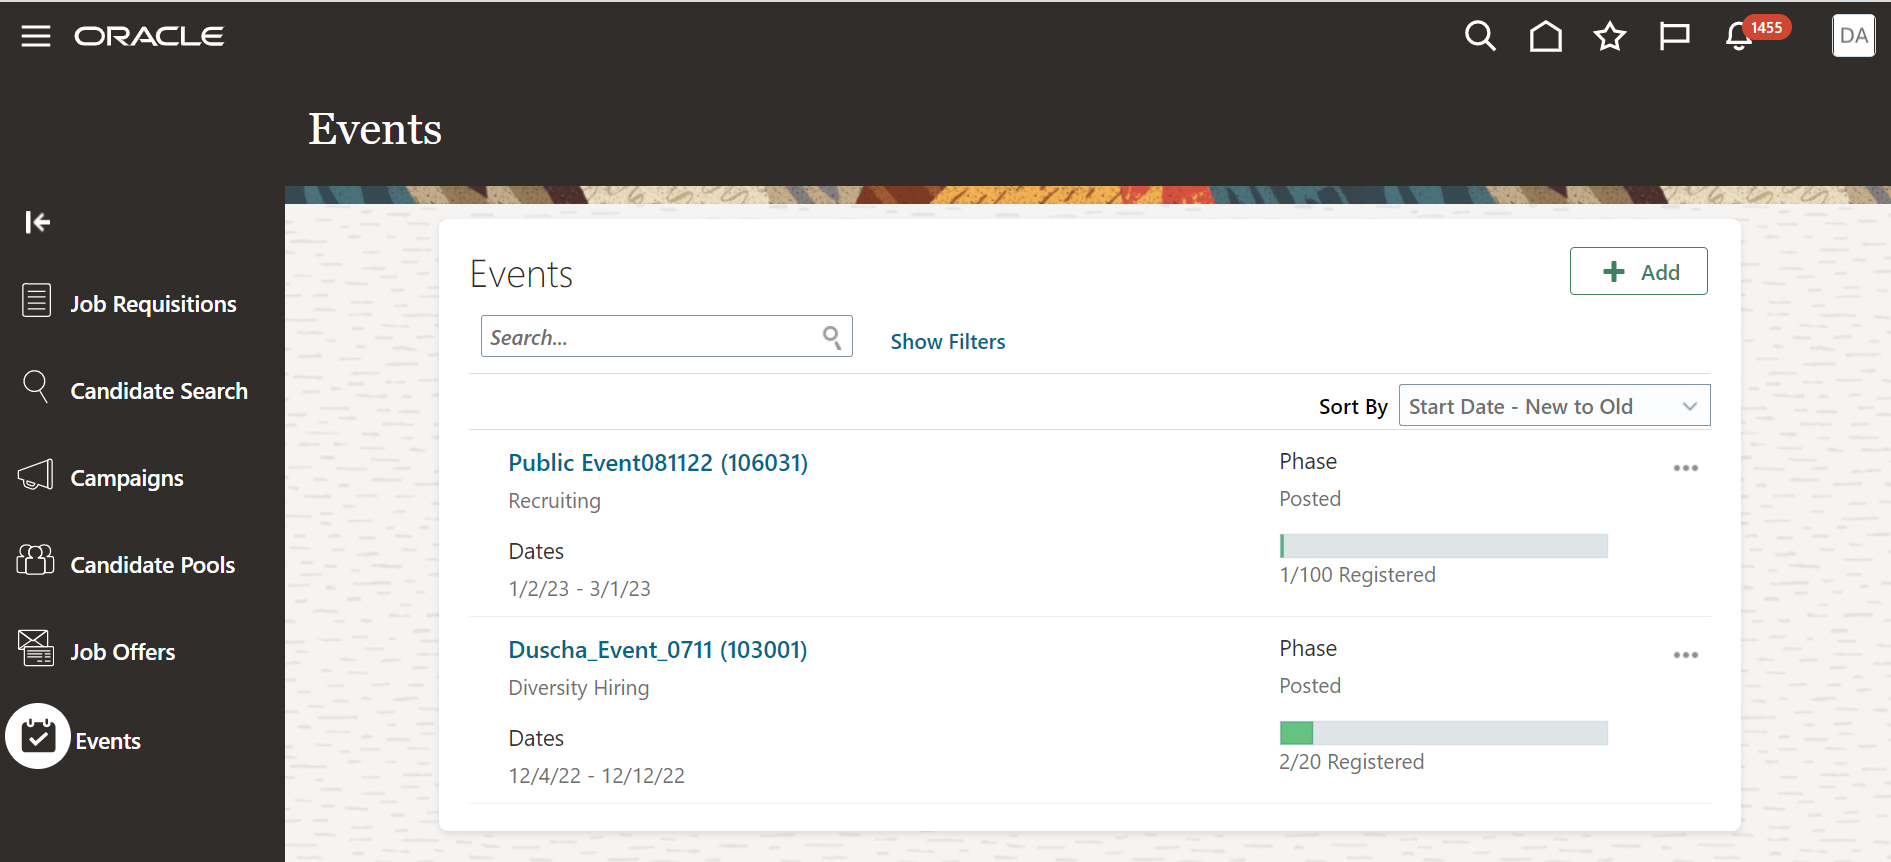This screenshot has width=1891, height=862.
Task: Click the '2/20 Registered' text
Action: 1351,762
